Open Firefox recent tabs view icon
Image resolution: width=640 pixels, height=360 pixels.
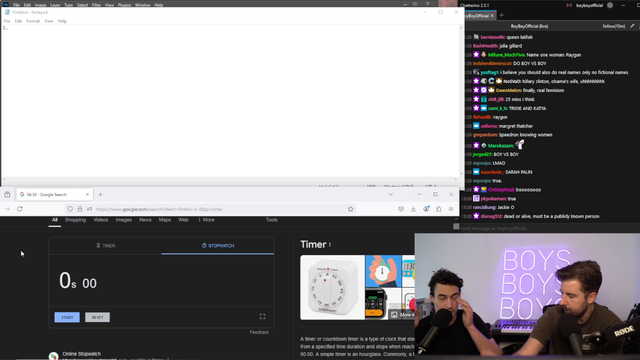coord(7,195)
